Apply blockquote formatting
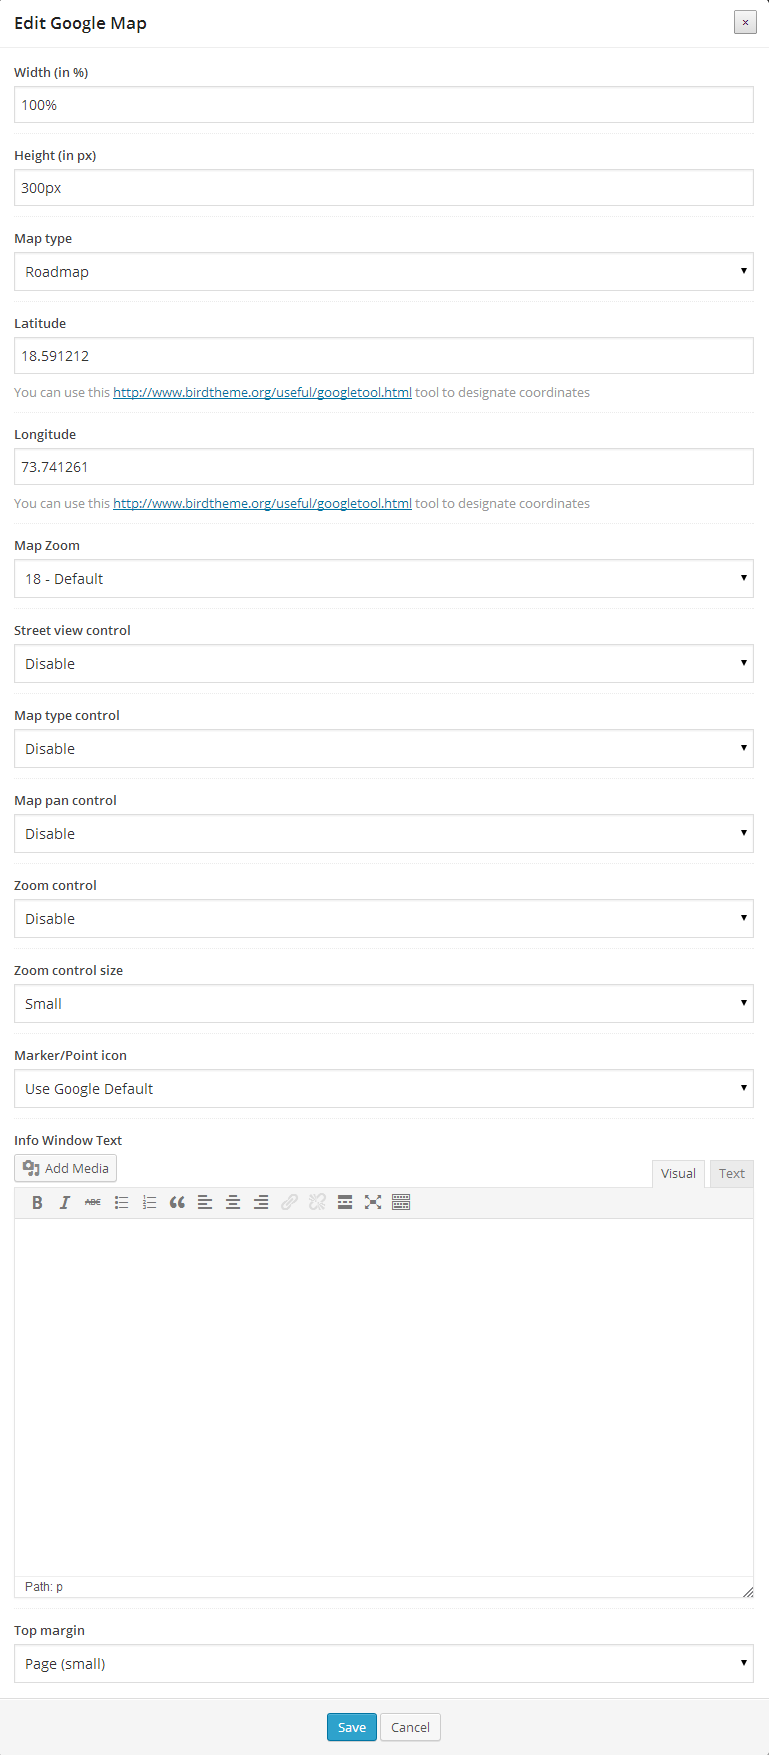 177,1202
